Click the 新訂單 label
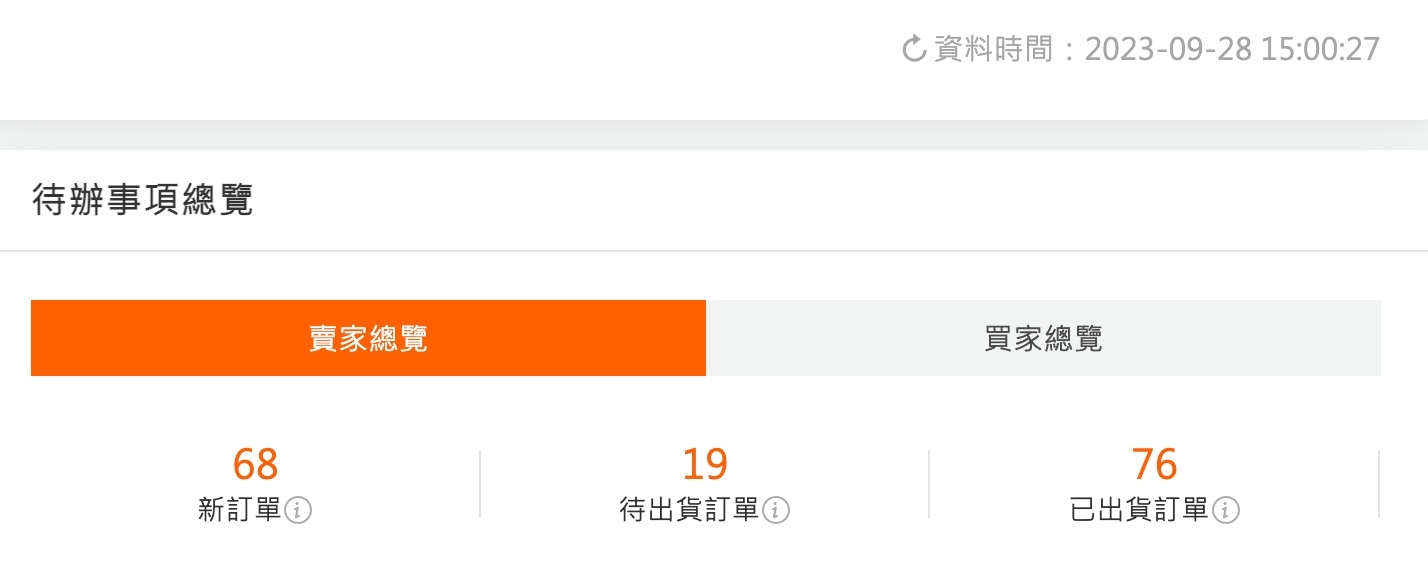This screenshot has height=584, width=1428. point(240,510)
